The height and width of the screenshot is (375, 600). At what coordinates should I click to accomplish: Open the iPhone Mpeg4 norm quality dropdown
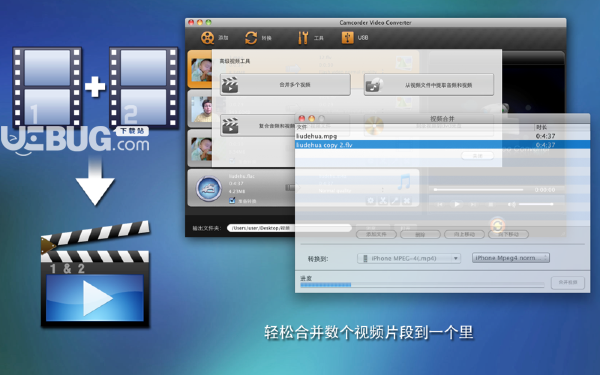[x=511, y=258]
